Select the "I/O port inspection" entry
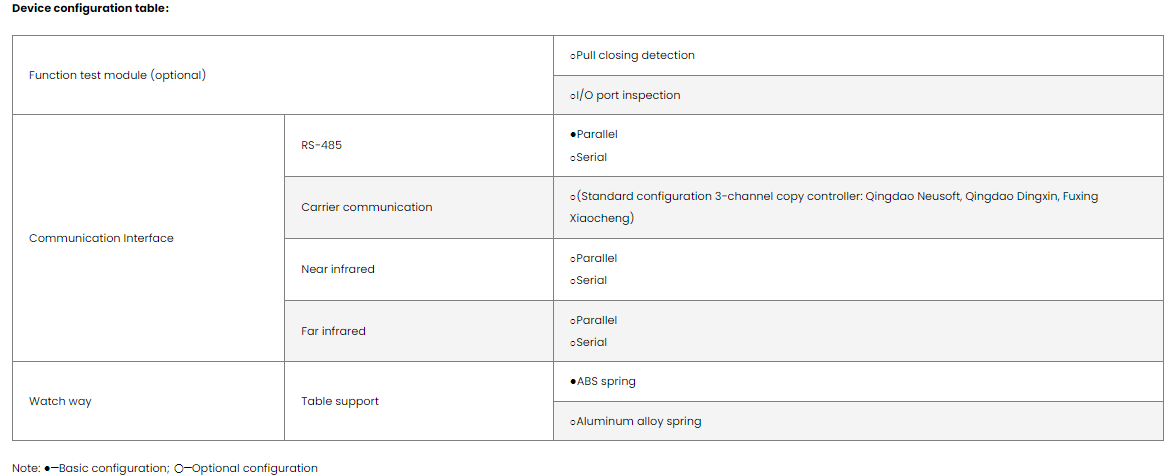 (x=627, y=95)
